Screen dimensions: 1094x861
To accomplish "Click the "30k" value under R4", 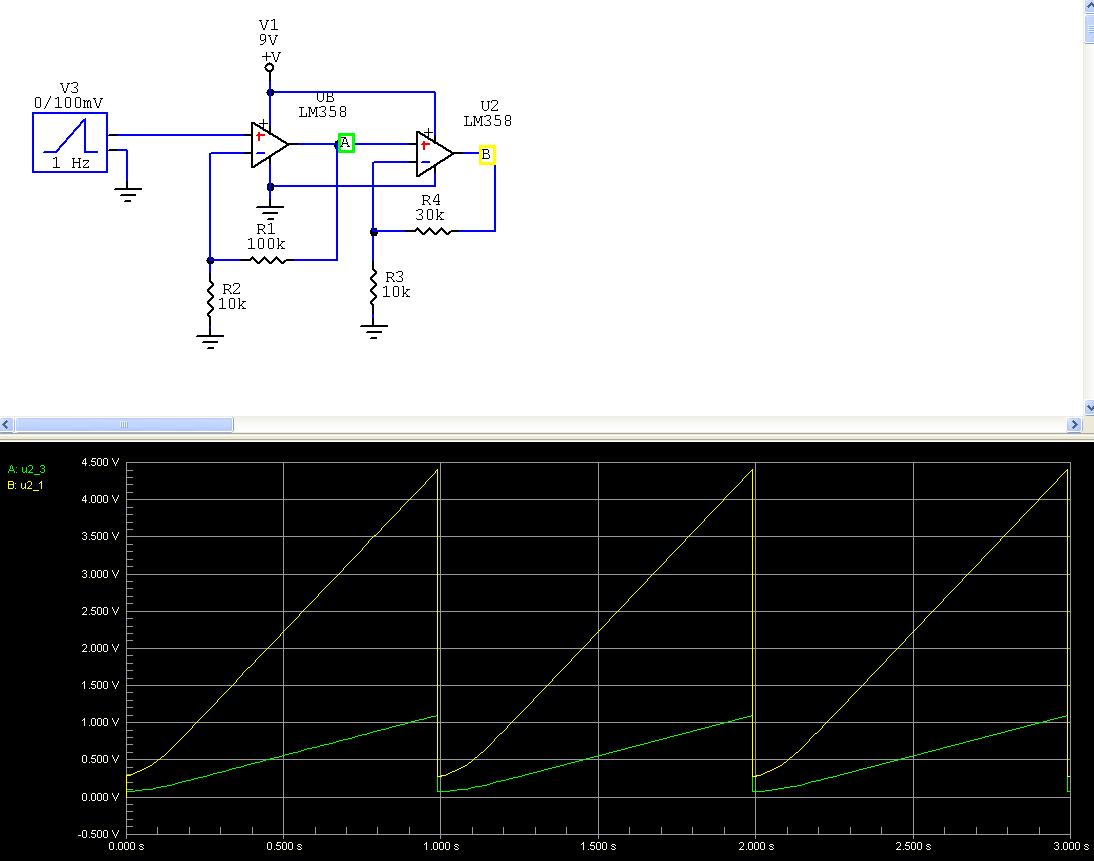I will tap(430, 215).
